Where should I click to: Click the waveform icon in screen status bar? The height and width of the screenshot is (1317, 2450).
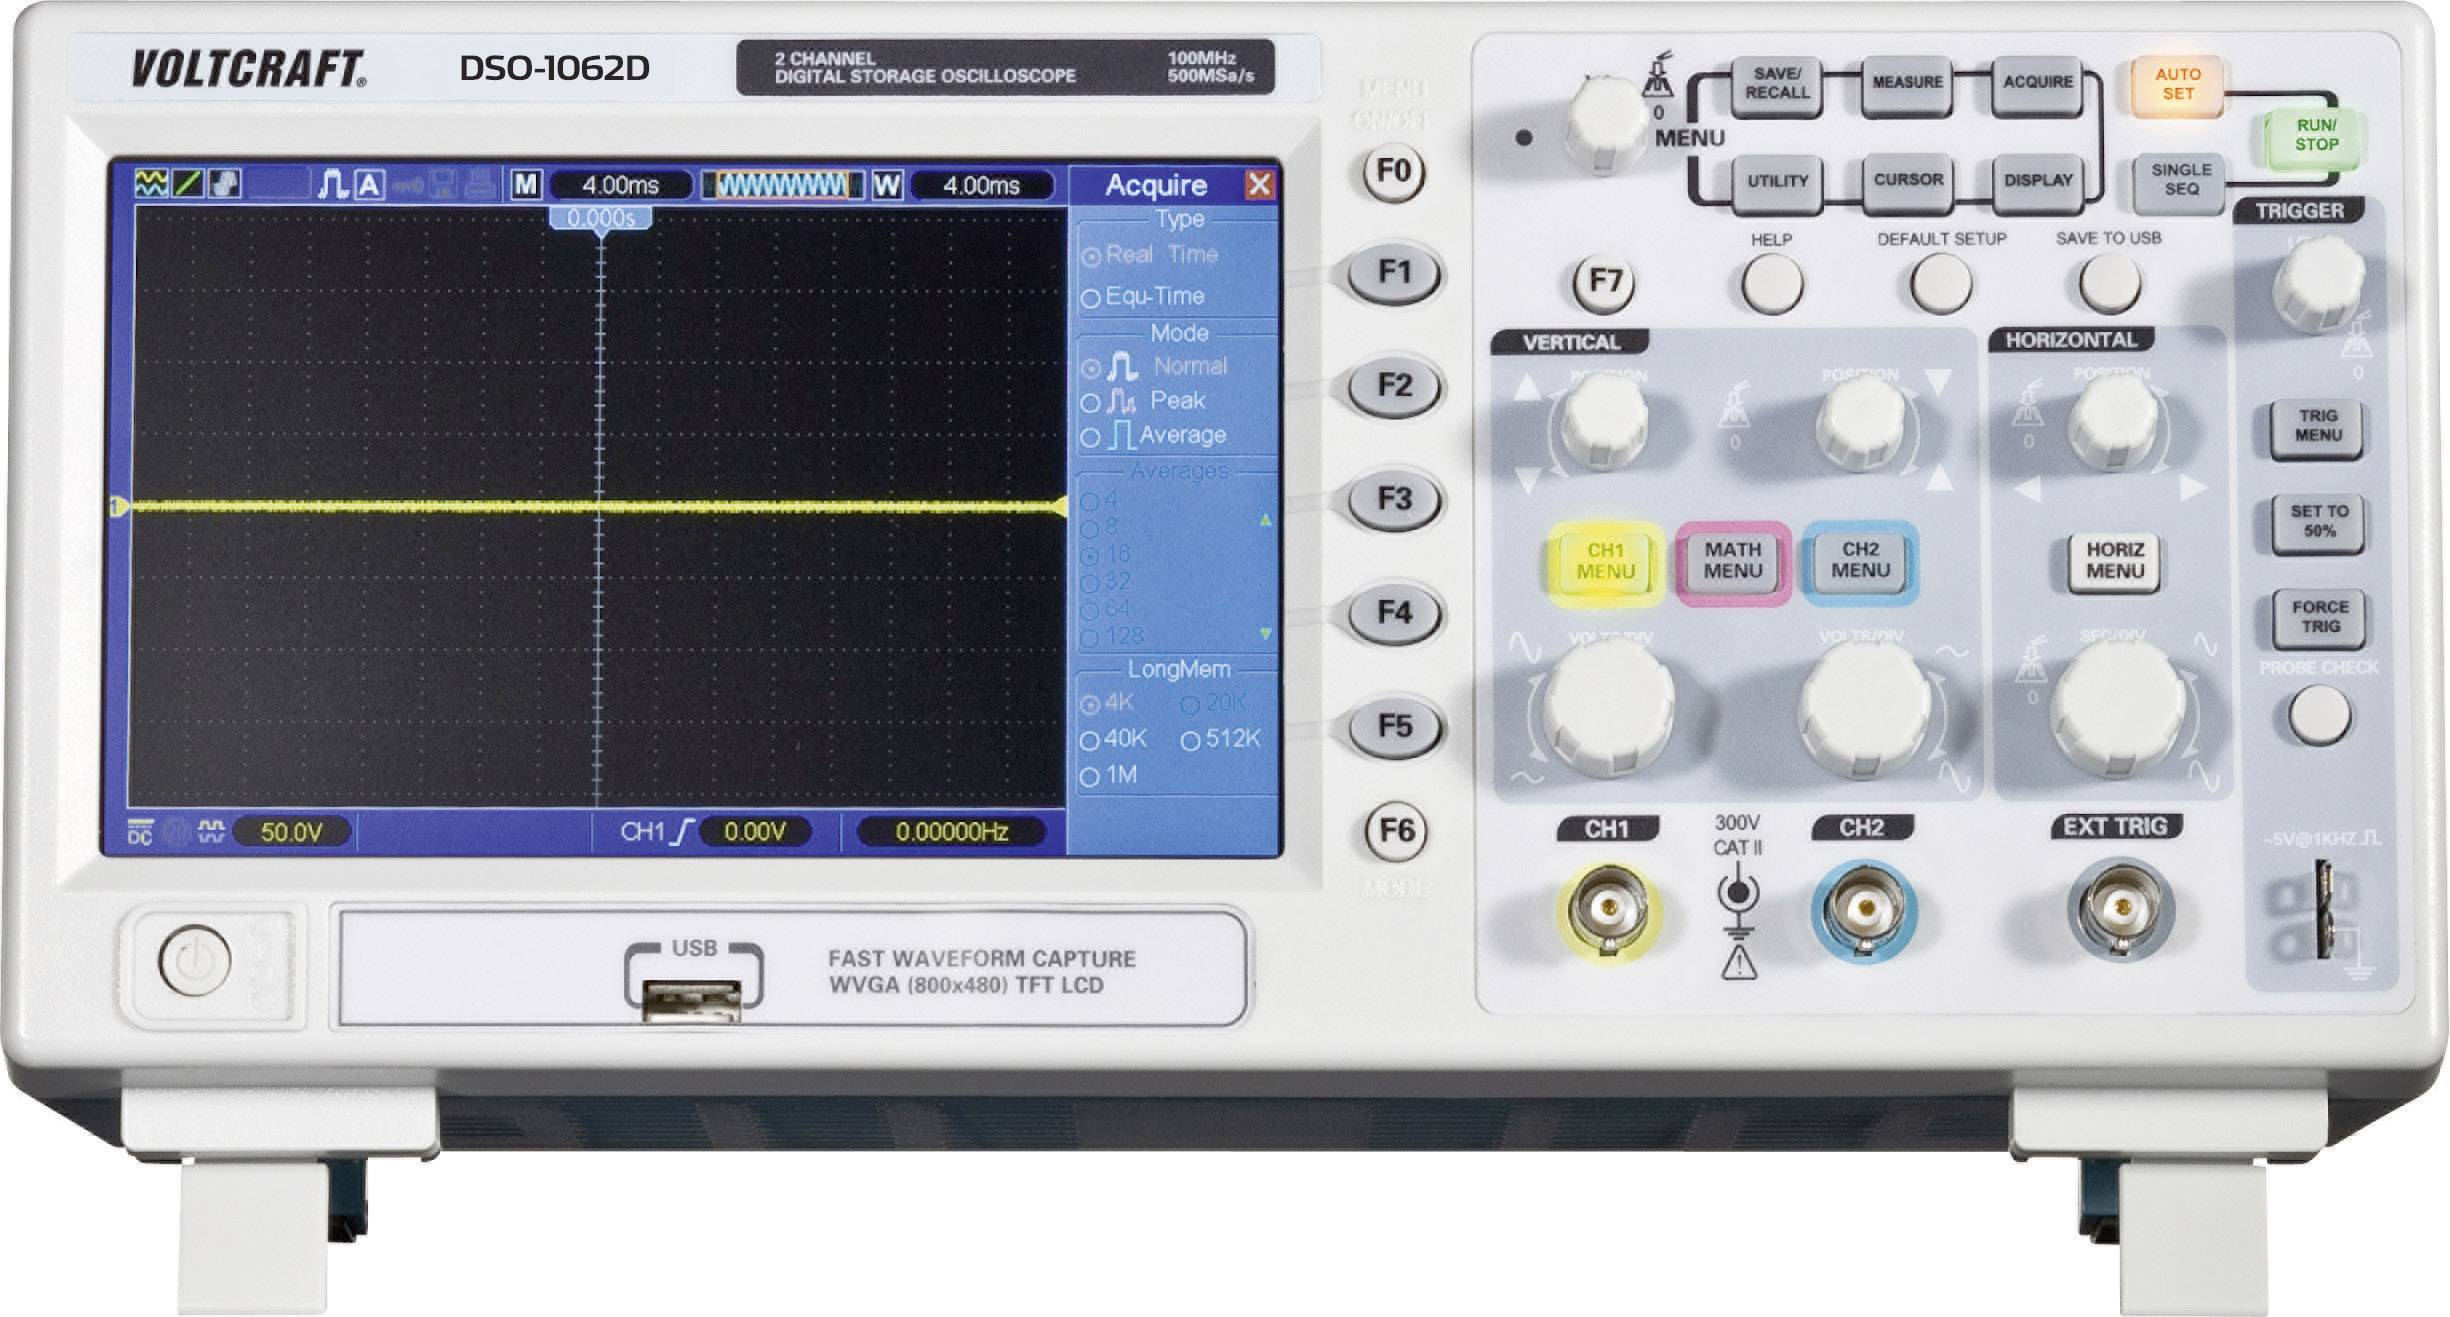coord(151,184)
